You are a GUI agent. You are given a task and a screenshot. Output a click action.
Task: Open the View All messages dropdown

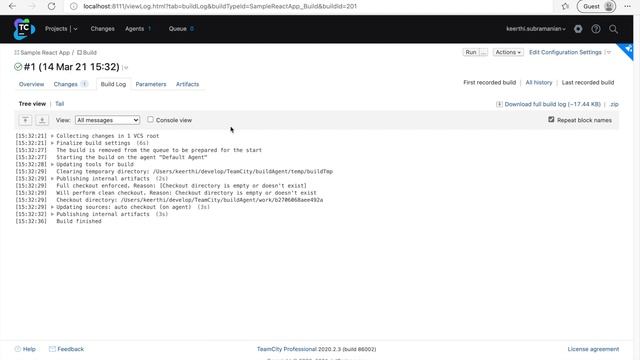[107, 120]
